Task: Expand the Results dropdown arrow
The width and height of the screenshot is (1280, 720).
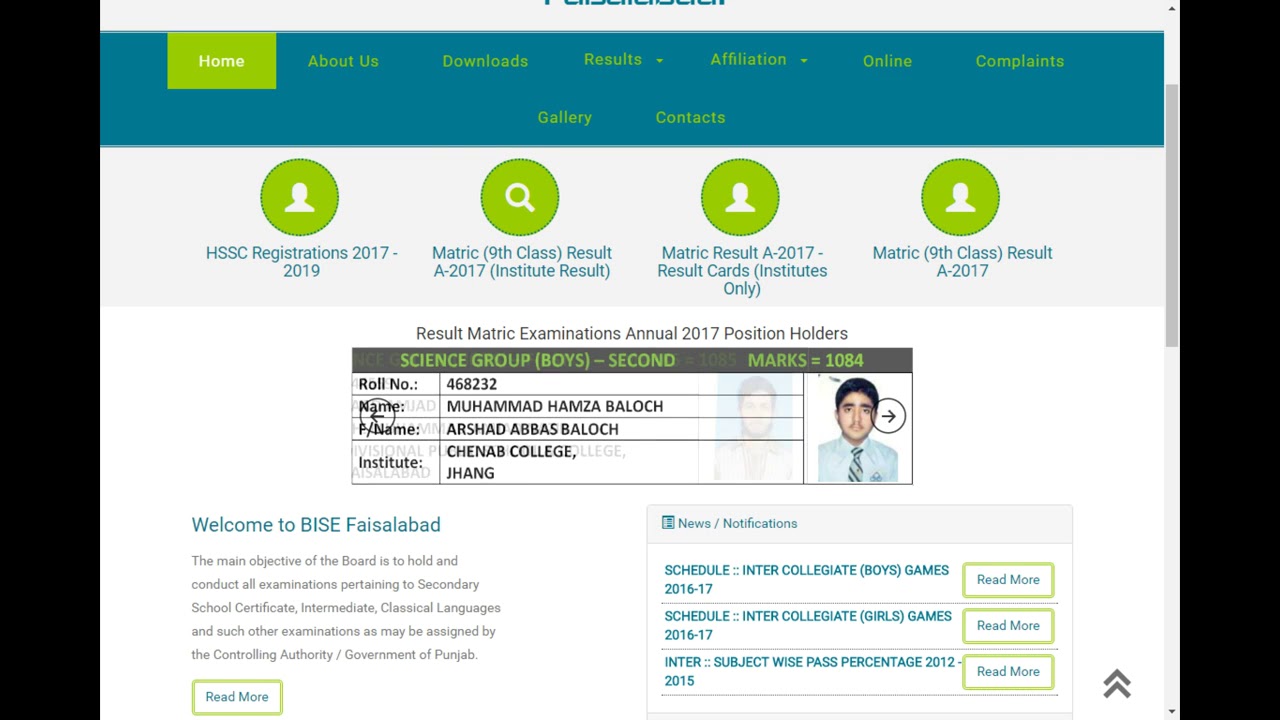Action: [x=659, y=61]
